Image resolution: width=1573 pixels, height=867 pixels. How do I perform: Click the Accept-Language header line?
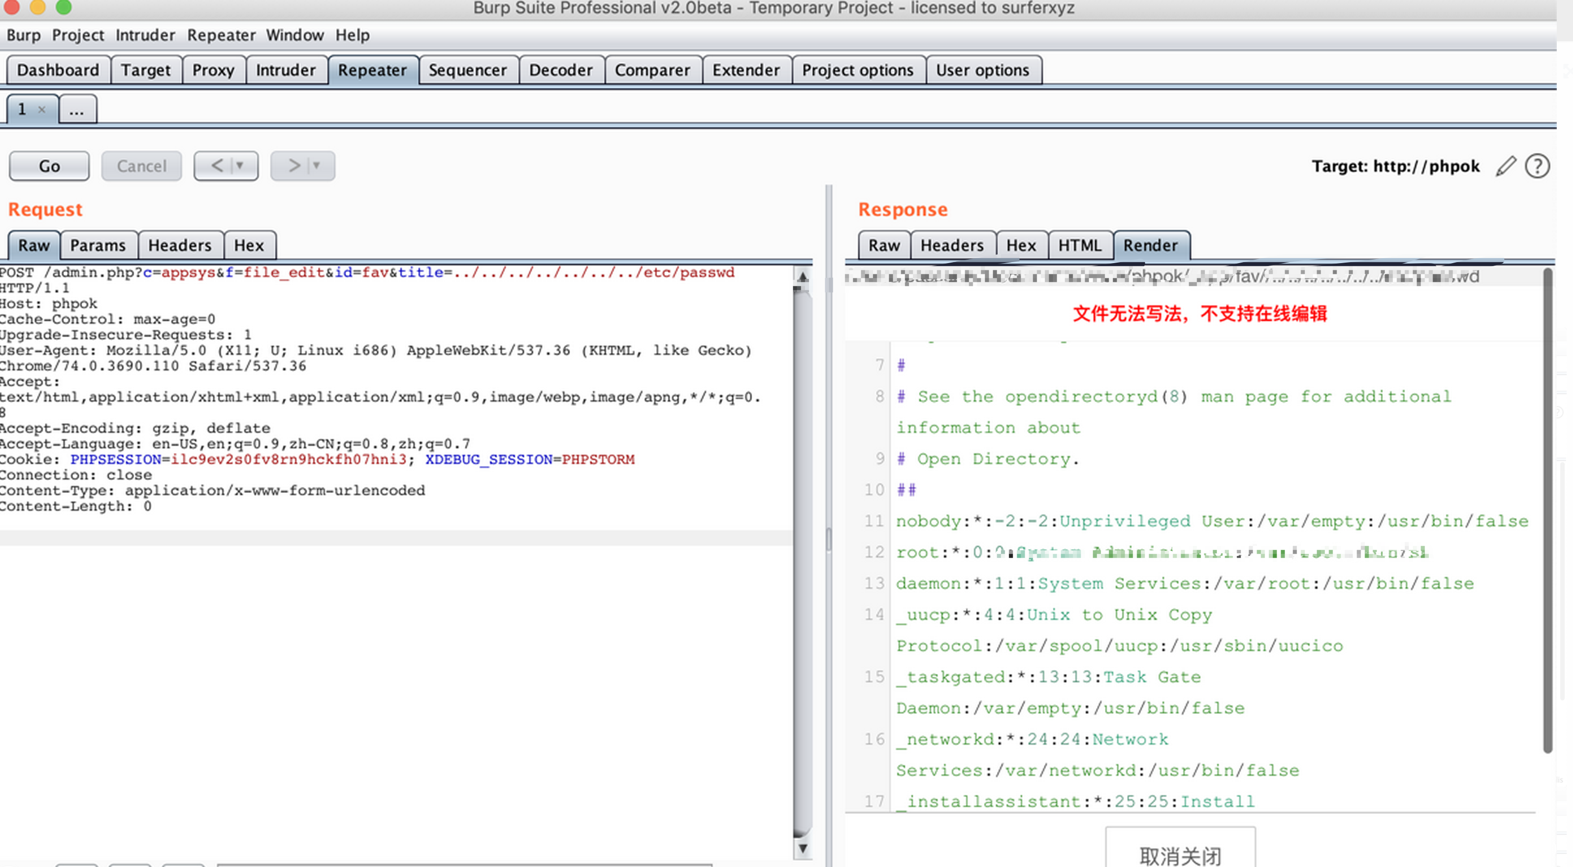235,444
